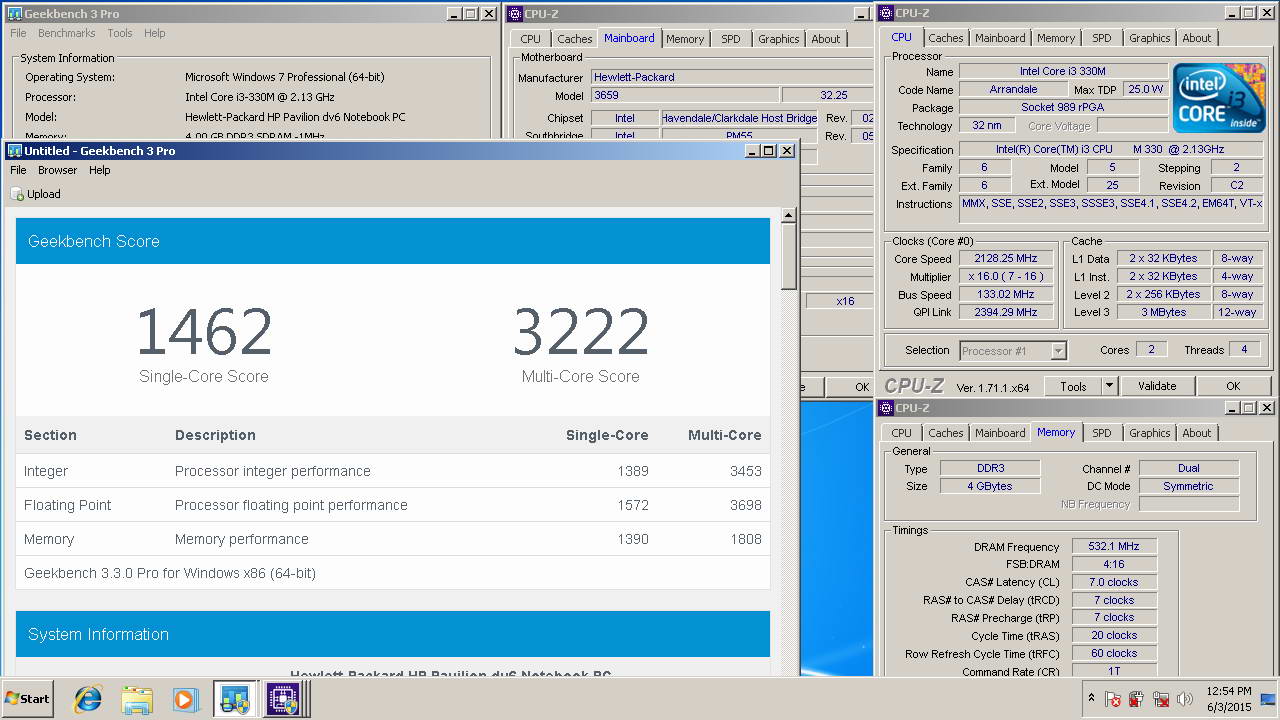The height and width of the screenshot is (720, 1280).
Task: Click the Show desktop button in tray
Action: tap(1268, 699)
